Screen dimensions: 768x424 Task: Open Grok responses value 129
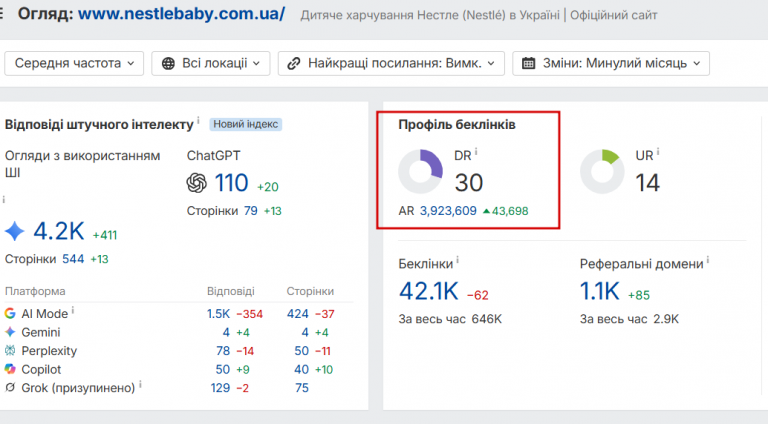(220, 388)
